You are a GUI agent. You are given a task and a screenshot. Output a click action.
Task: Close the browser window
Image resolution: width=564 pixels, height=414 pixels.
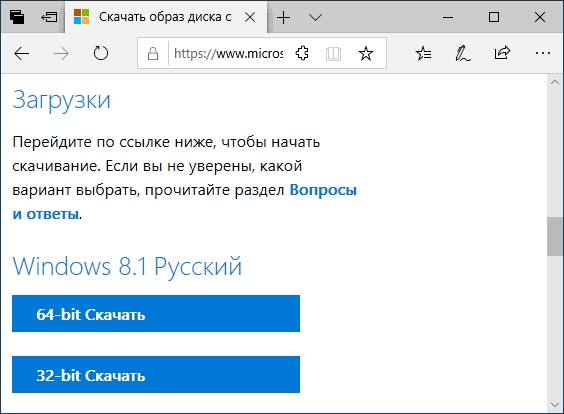(x=540, y=17)
